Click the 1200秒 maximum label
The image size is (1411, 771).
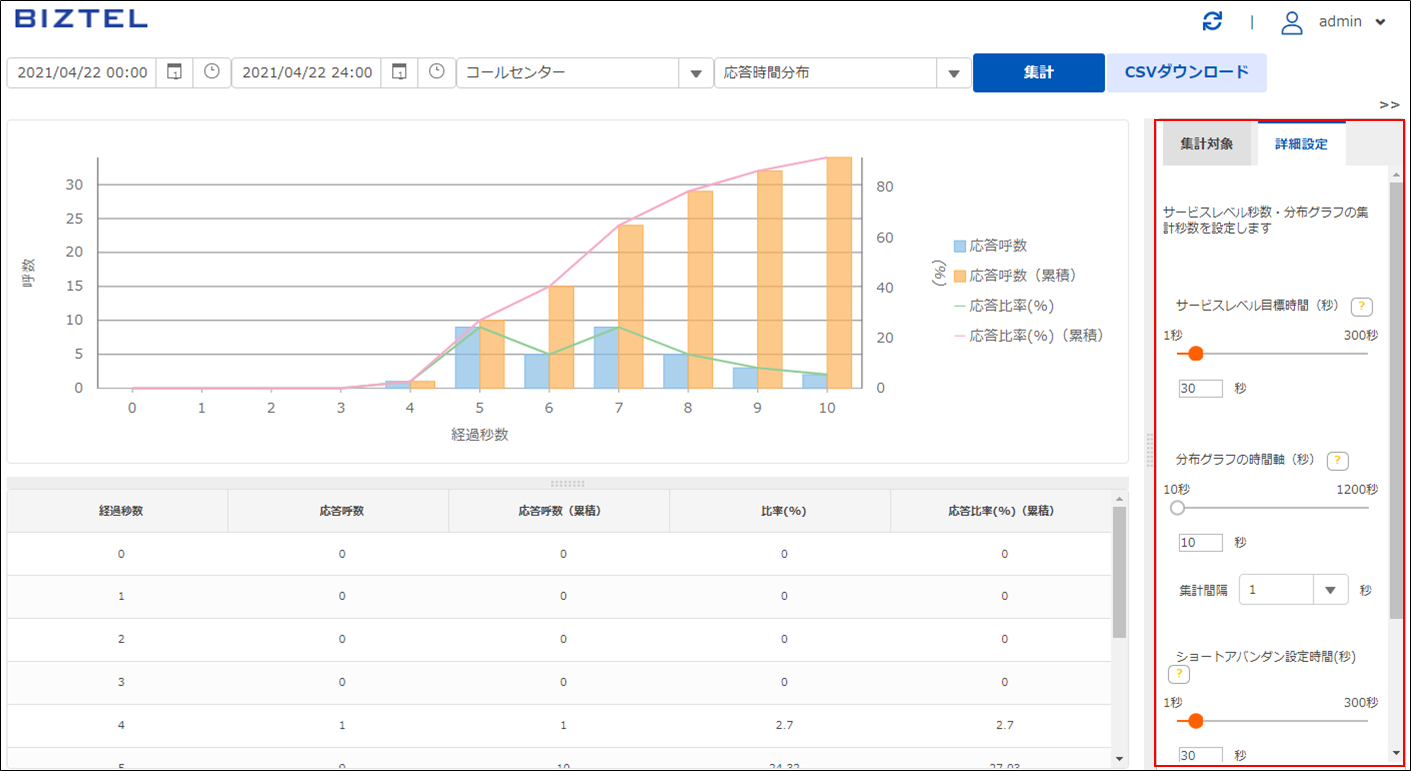point(1357,490)
